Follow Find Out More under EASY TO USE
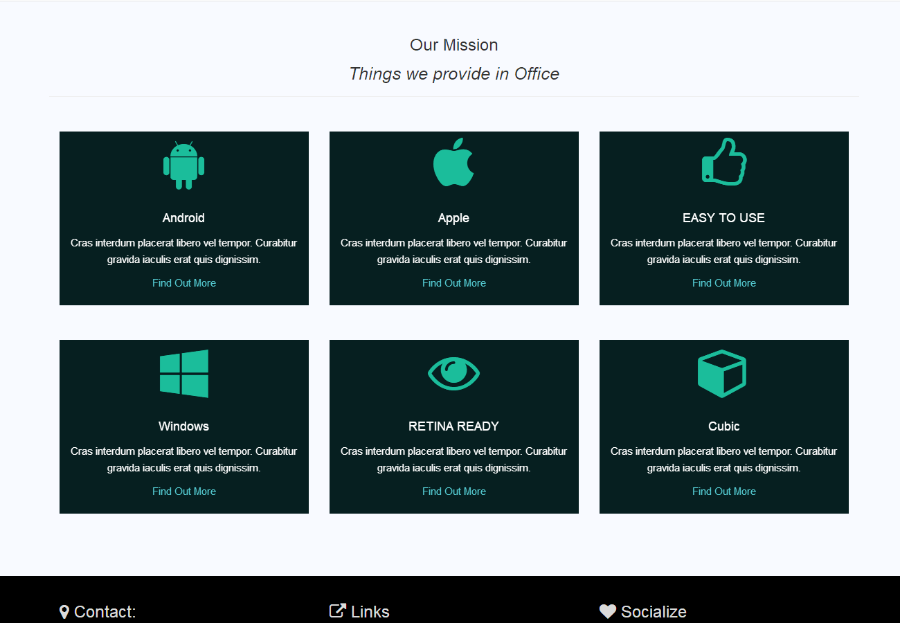The image size is (900, 623). (x=724, y=283)
